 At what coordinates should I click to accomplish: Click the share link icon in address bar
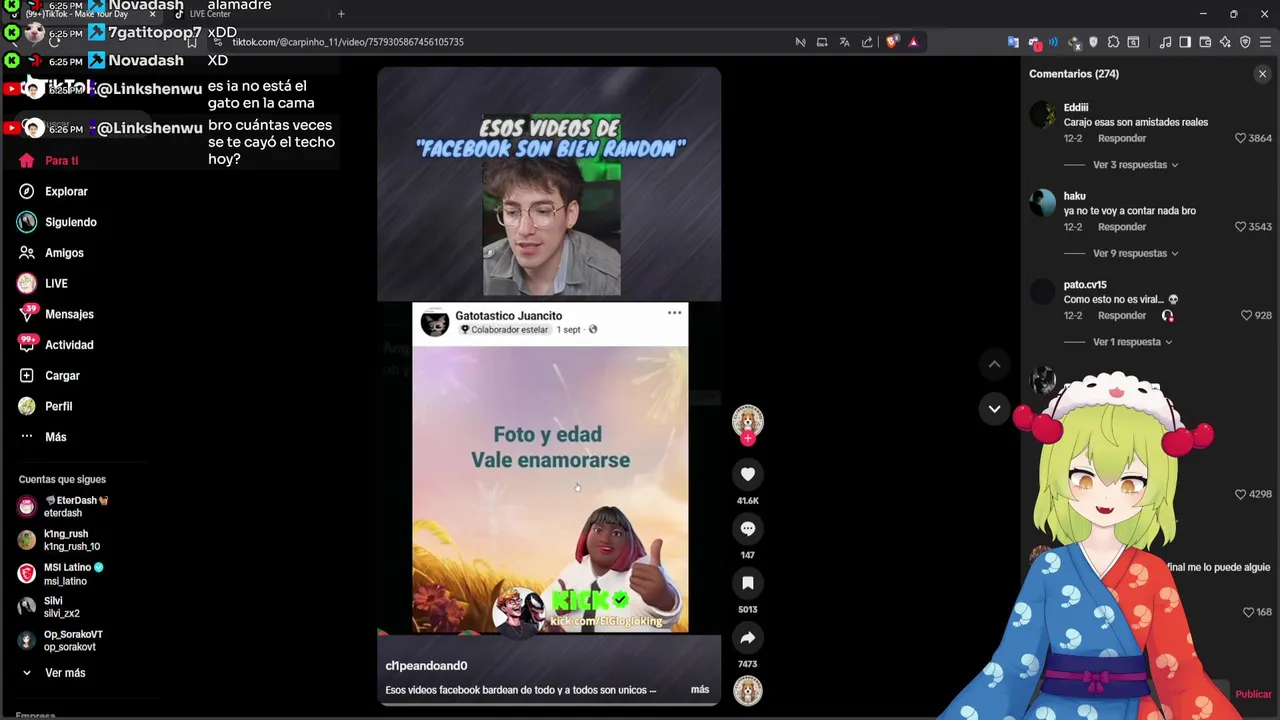[x=867, y=42]
